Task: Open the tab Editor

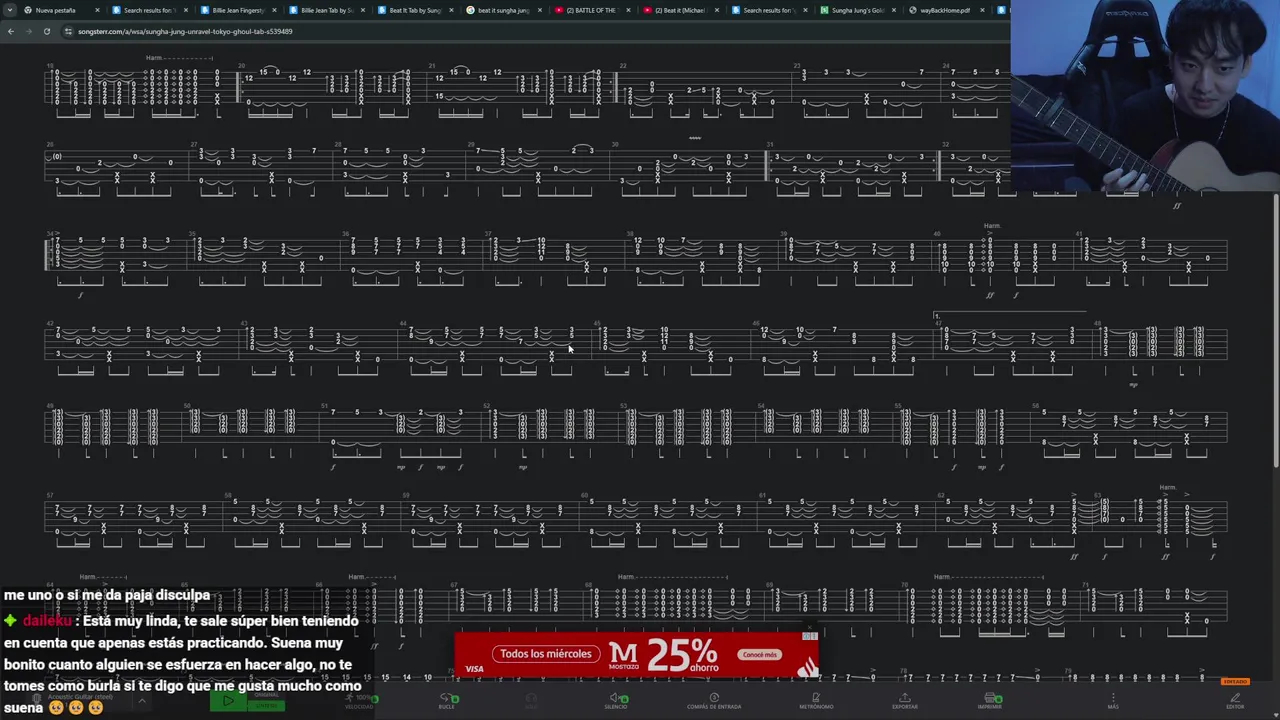Action: tap(1235, 701)
